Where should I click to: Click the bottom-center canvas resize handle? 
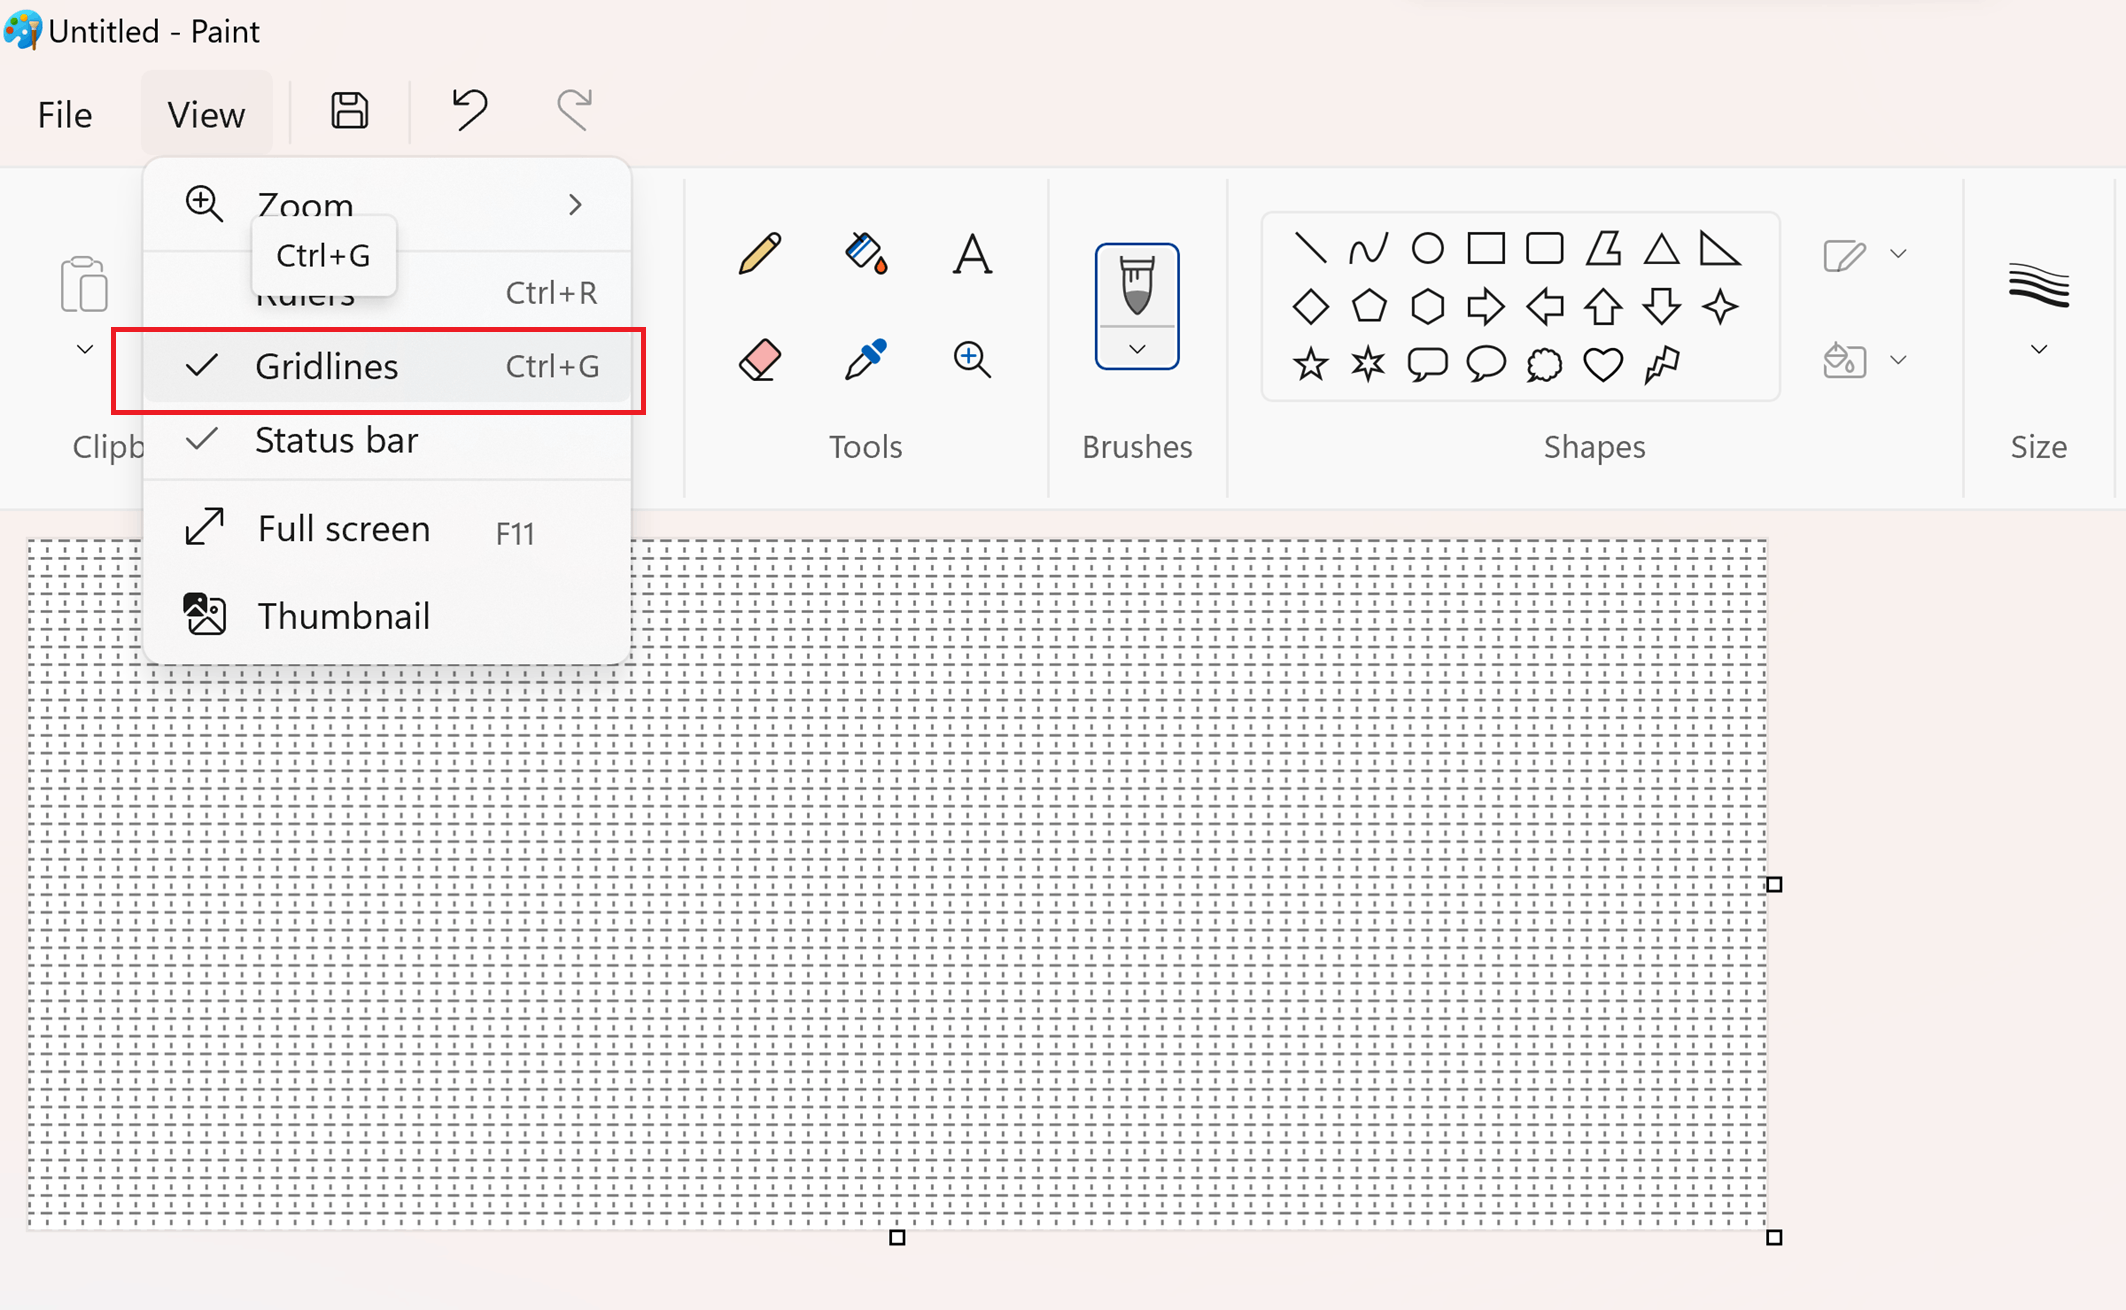point(897,1237)
